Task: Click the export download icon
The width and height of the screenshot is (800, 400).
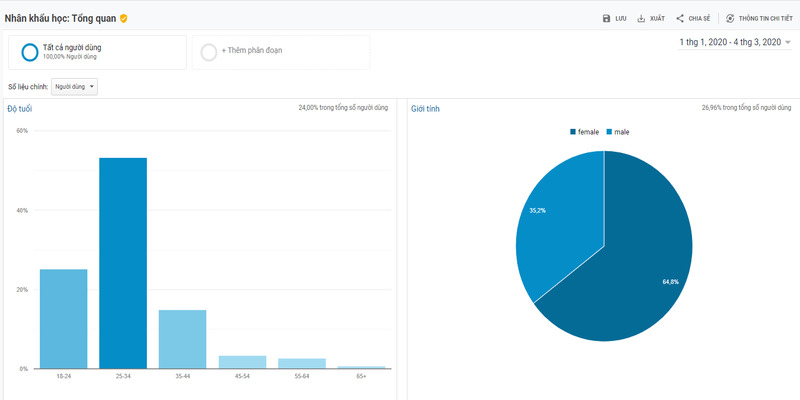Action: [641, 18]
